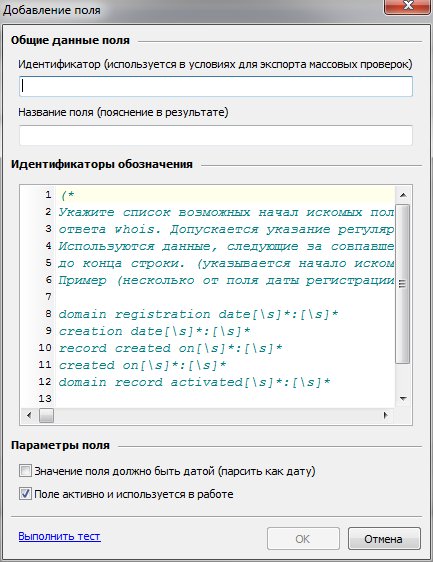Close the Добавление поля dialog window
The image size is (433, 562).
click(x=408, y=6)
